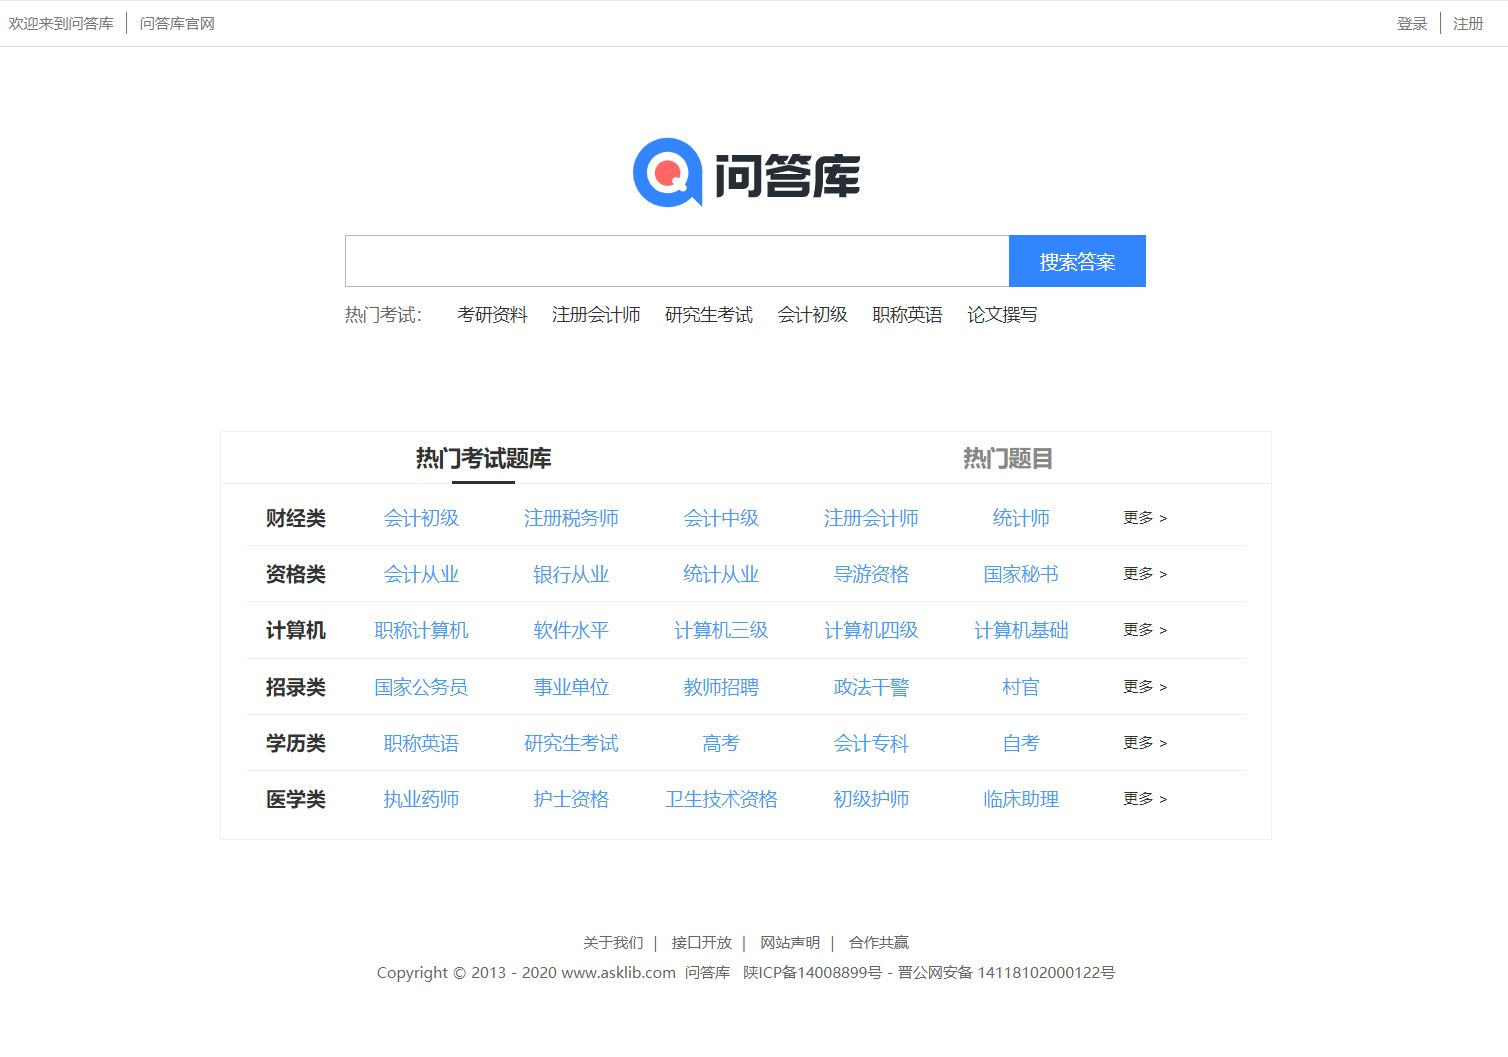This screenshot has width=1508, height=1057.
Task: Click the 计算机 category label
Action: click(x=296, y=630)
